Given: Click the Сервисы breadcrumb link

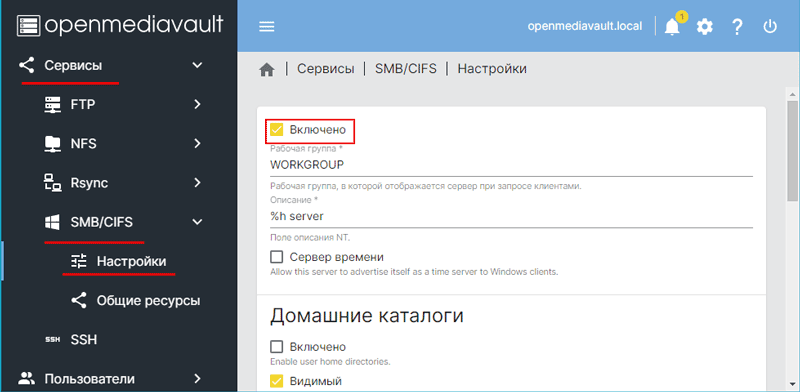Looking at the screenshot, I should coord(326,69).
